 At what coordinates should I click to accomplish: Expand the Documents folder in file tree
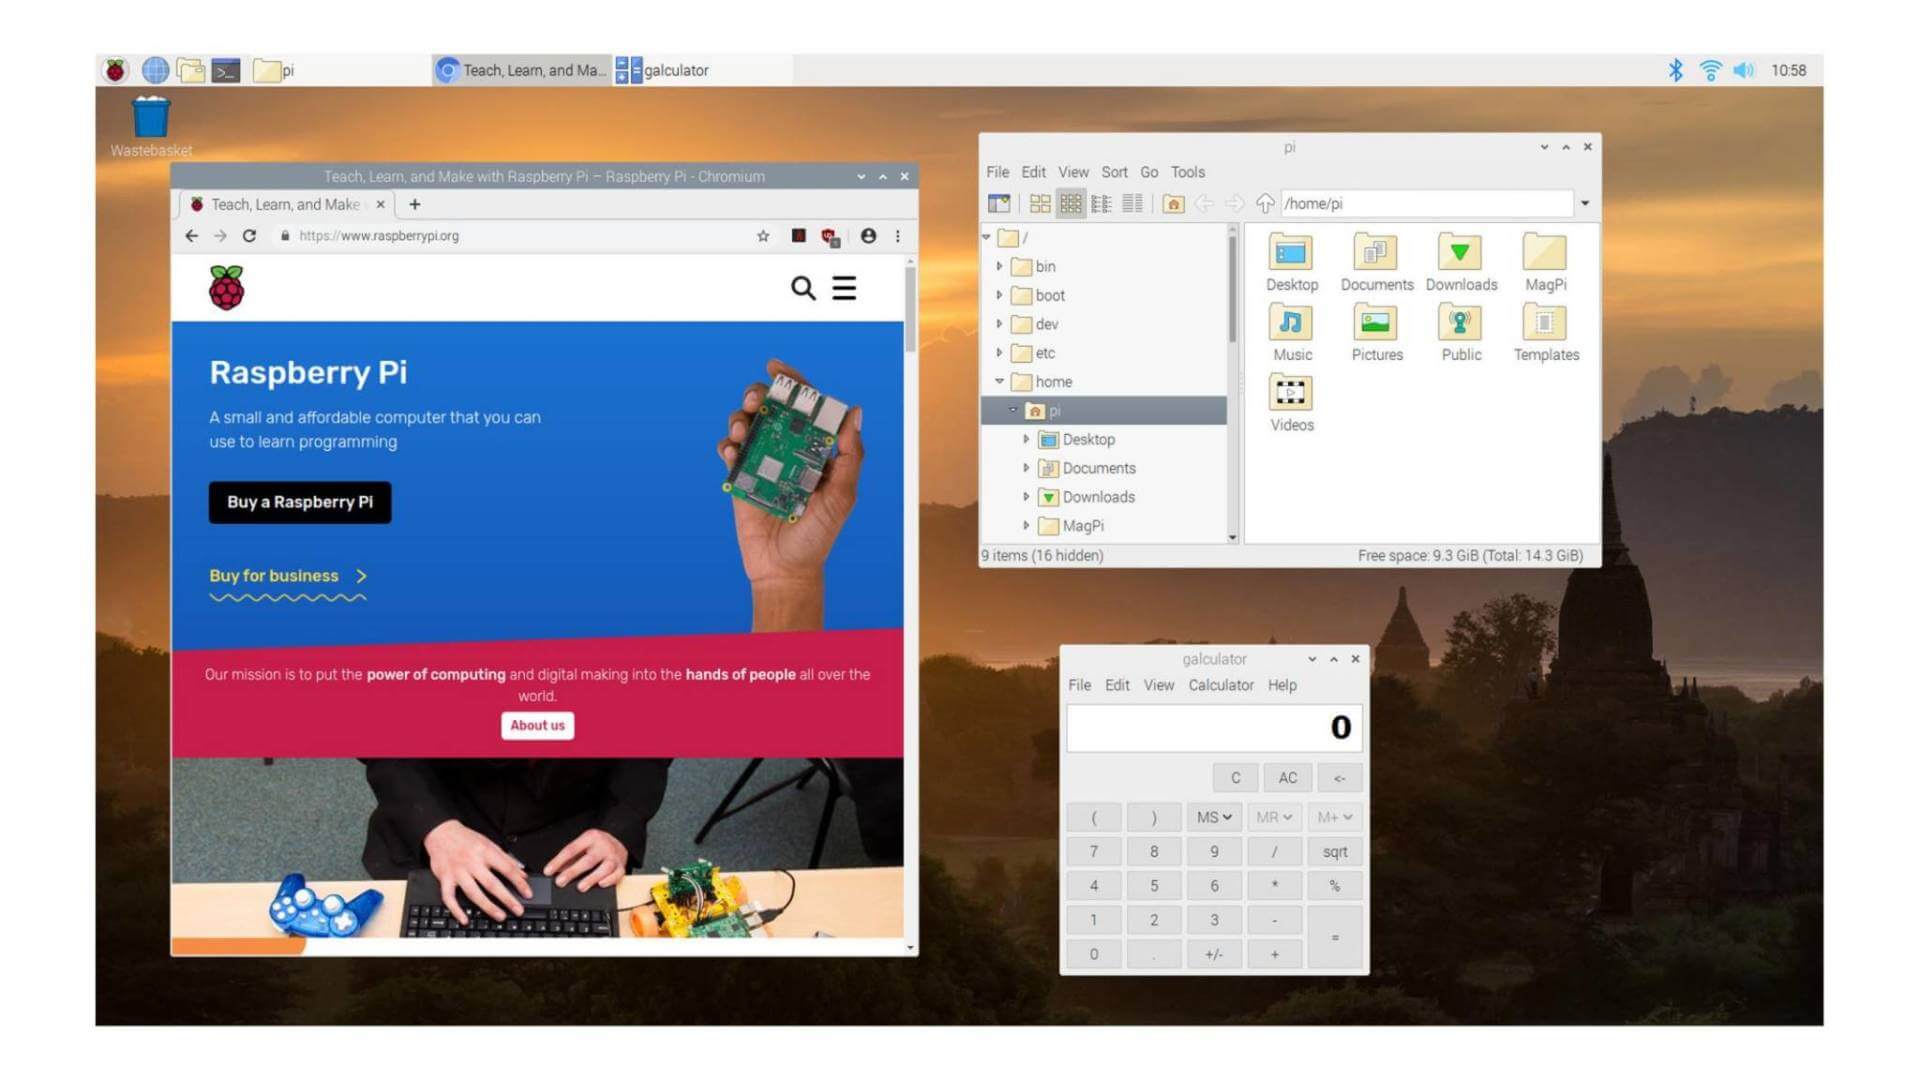coord(1026,468)
